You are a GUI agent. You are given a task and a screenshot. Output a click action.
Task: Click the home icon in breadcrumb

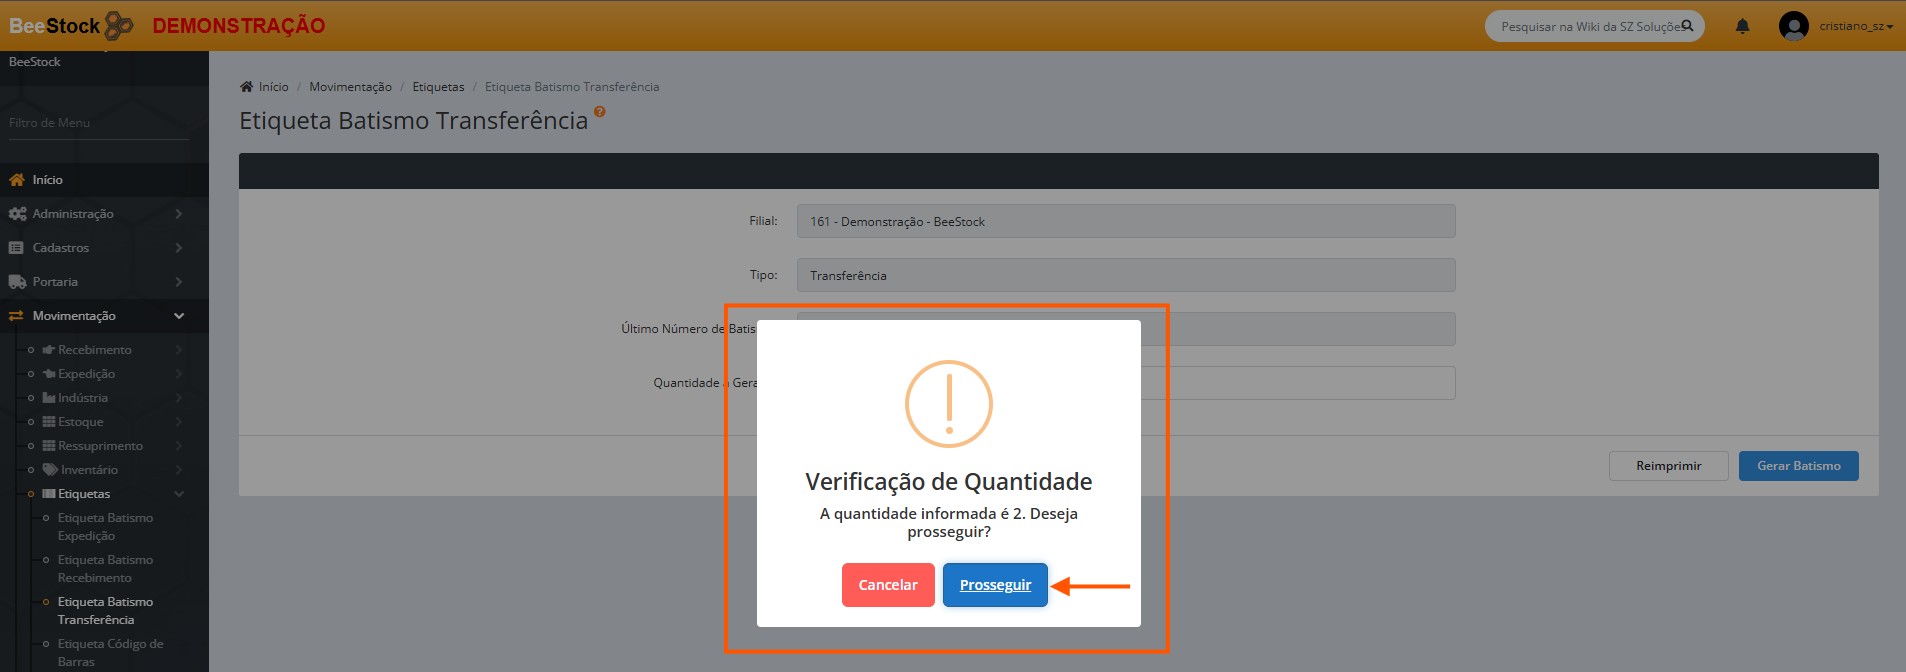pyautogui.click(x=246, y=87)
